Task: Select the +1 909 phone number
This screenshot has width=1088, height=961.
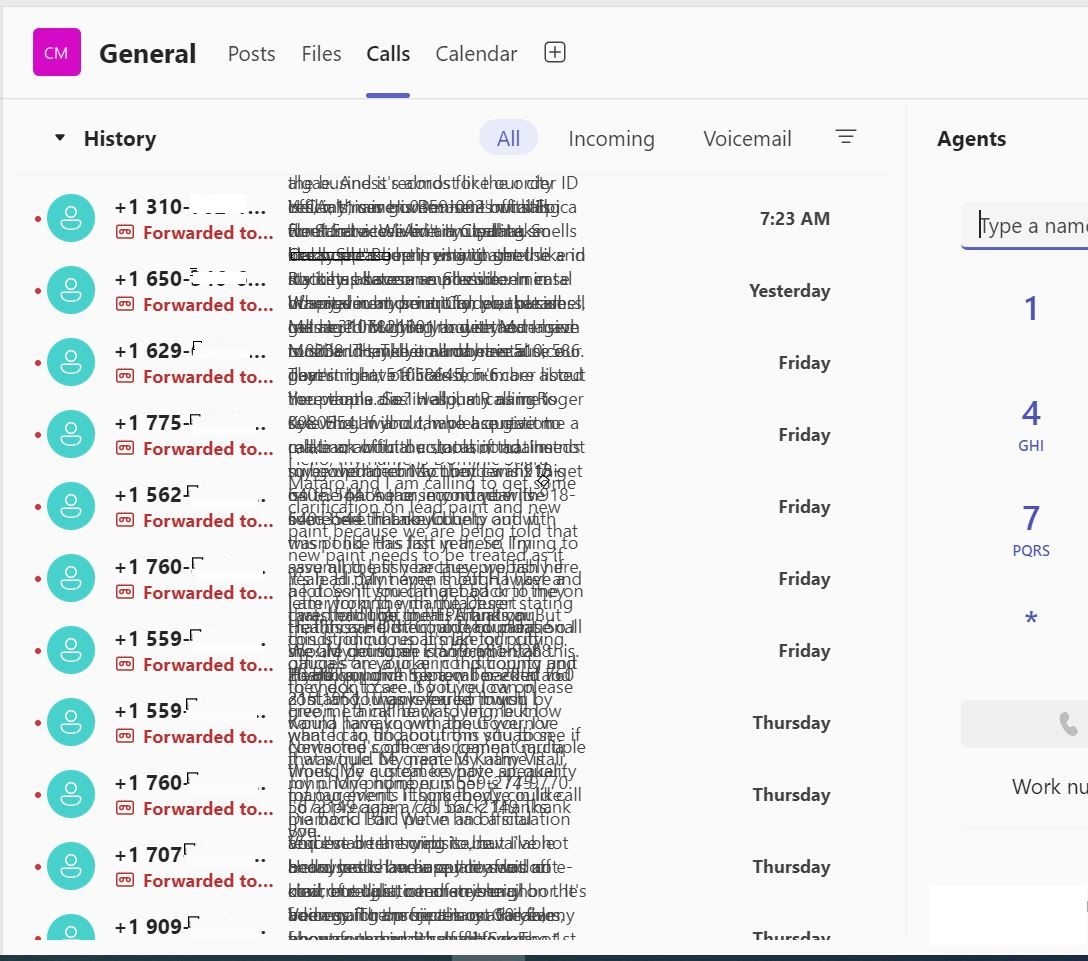Action: point(191,927)
